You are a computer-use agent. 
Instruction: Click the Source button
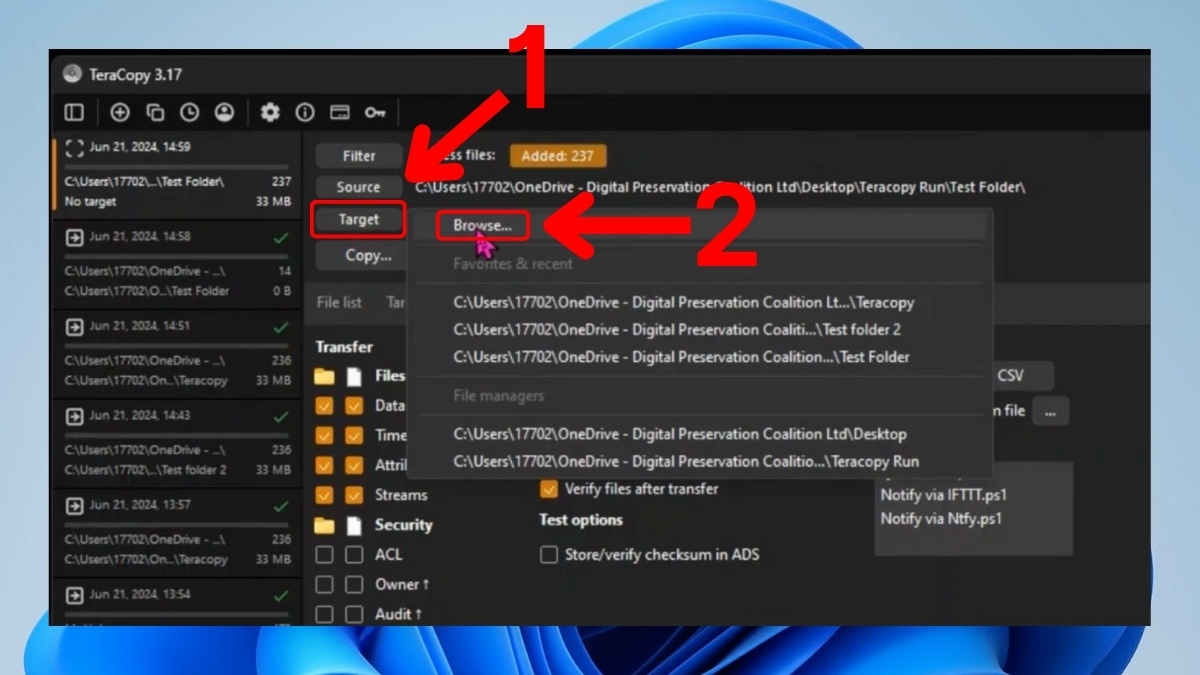point(359,187)
